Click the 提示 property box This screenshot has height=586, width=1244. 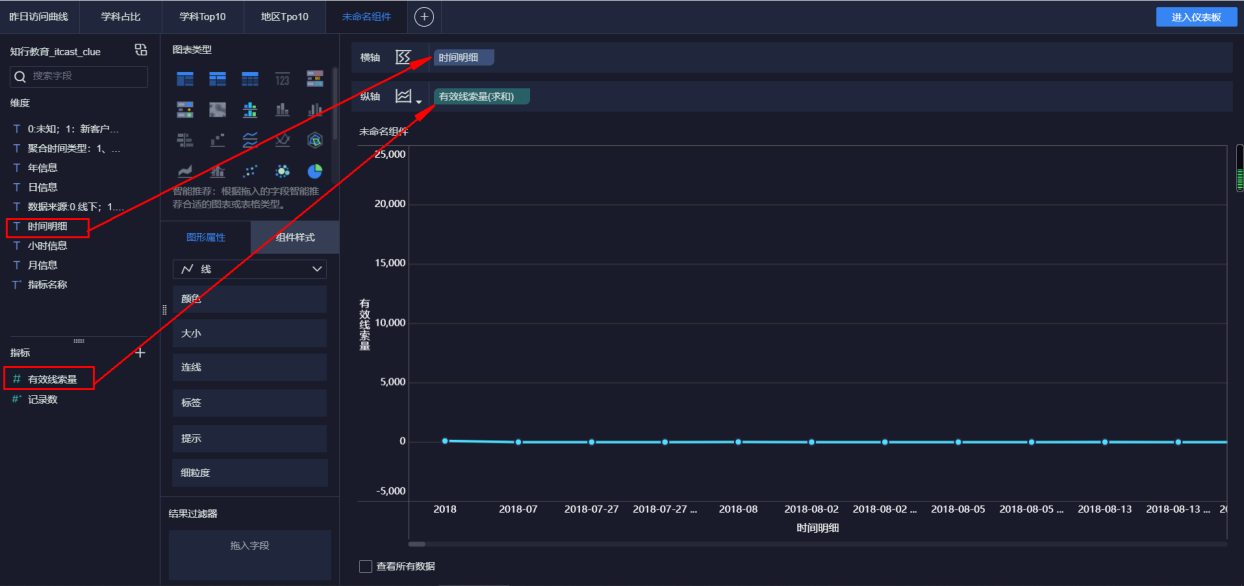pos(249,439)
